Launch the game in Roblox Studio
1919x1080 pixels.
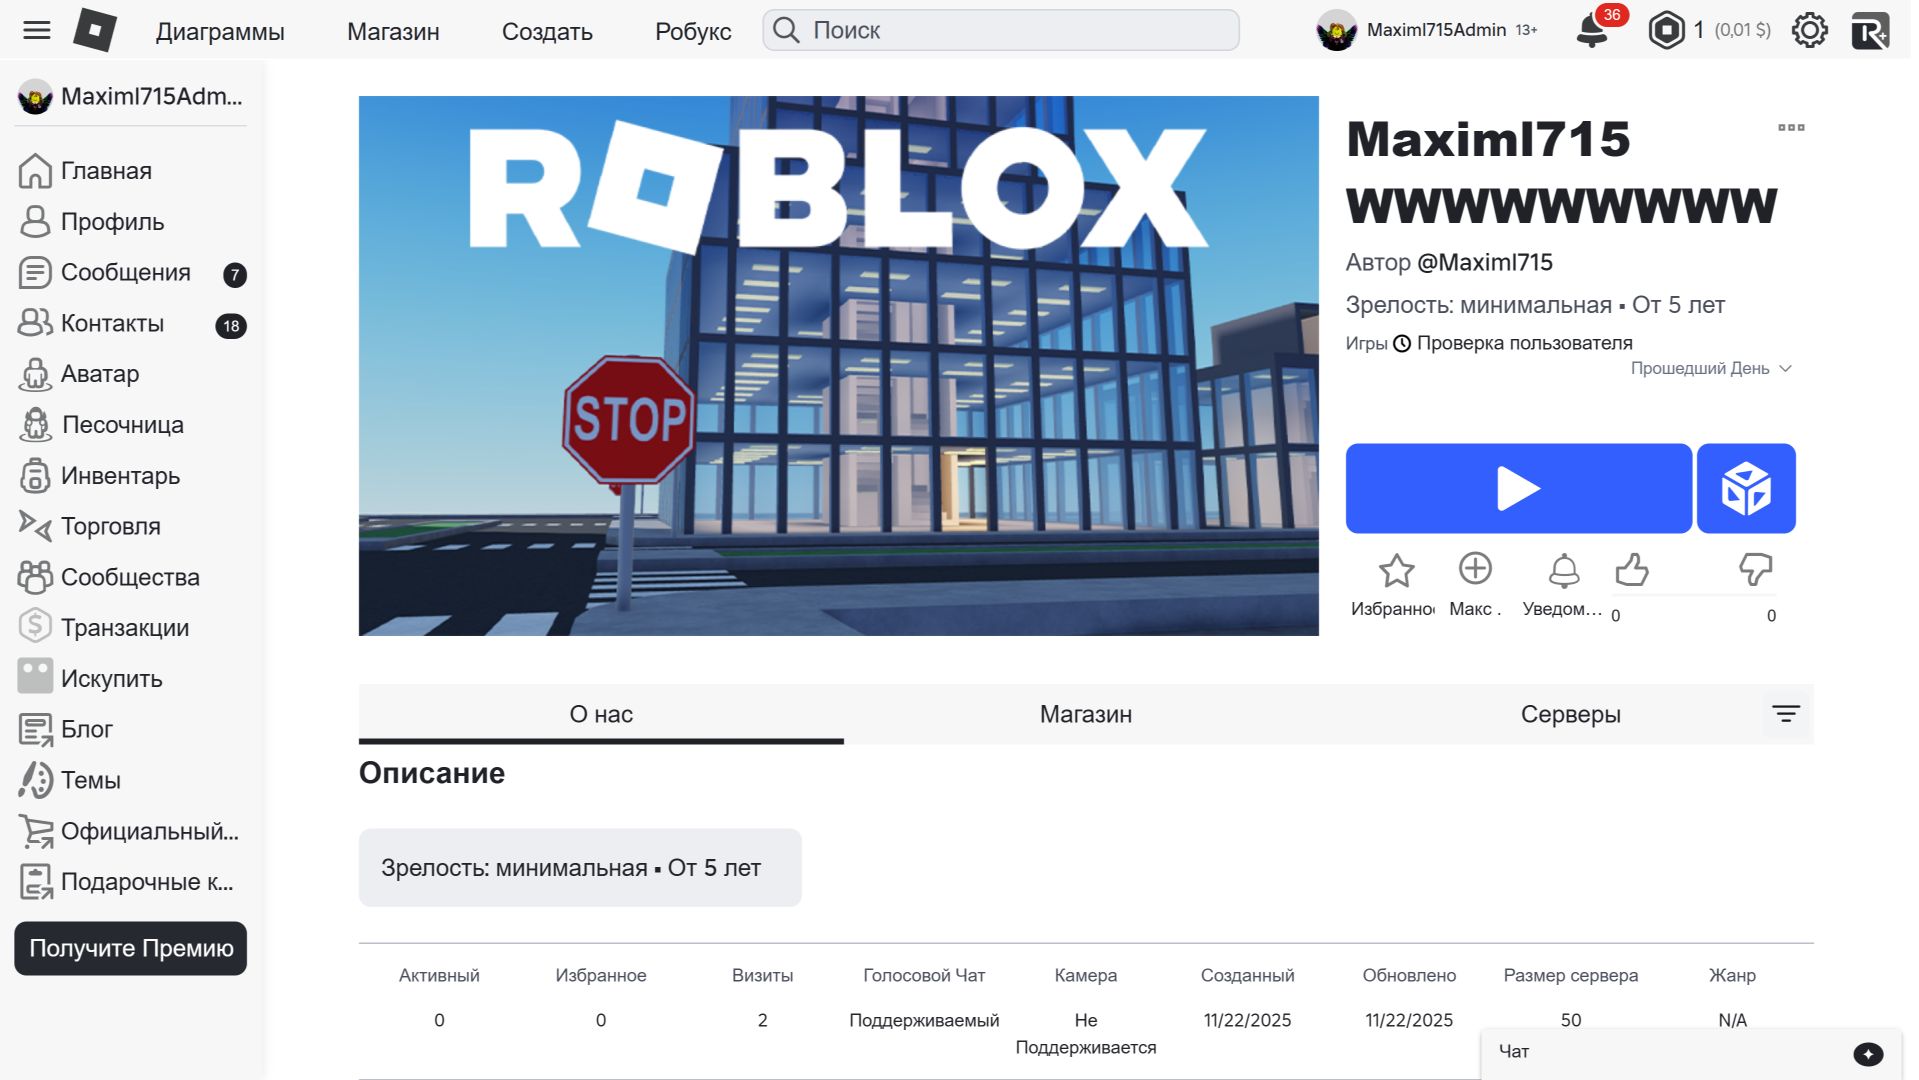click(1746, 488)
